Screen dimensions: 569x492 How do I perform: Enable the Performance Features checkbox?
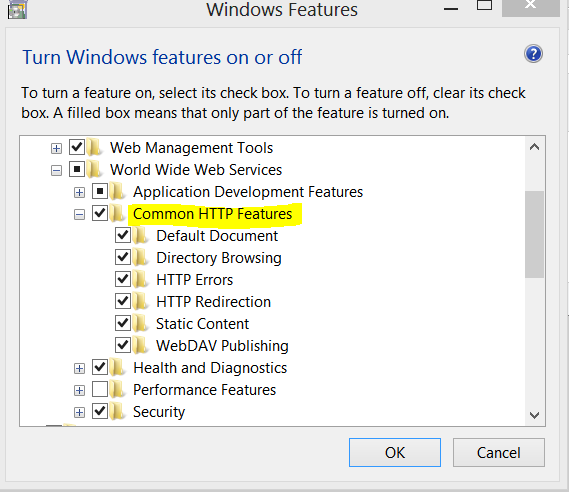pos(100,390)
